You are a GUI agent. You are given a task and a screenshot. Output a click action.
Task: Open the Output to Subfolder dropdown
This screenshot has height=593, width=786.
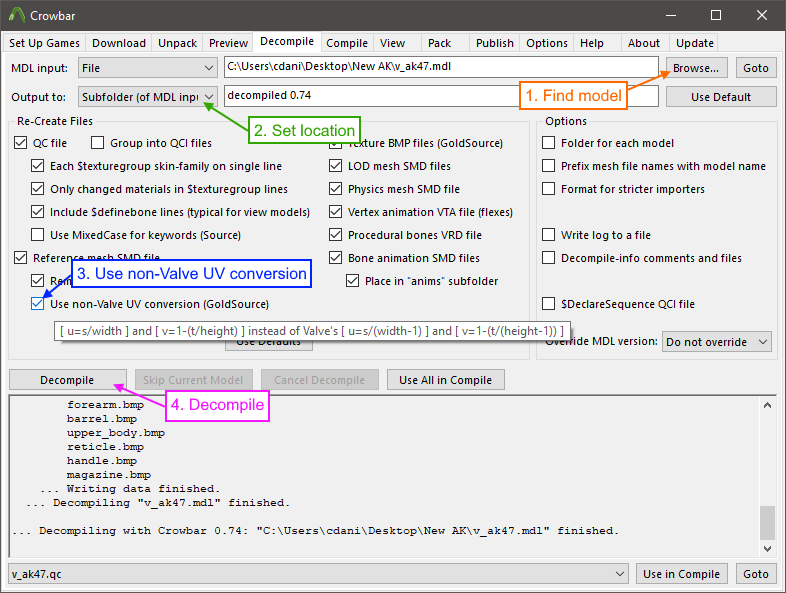coord(147,97)
